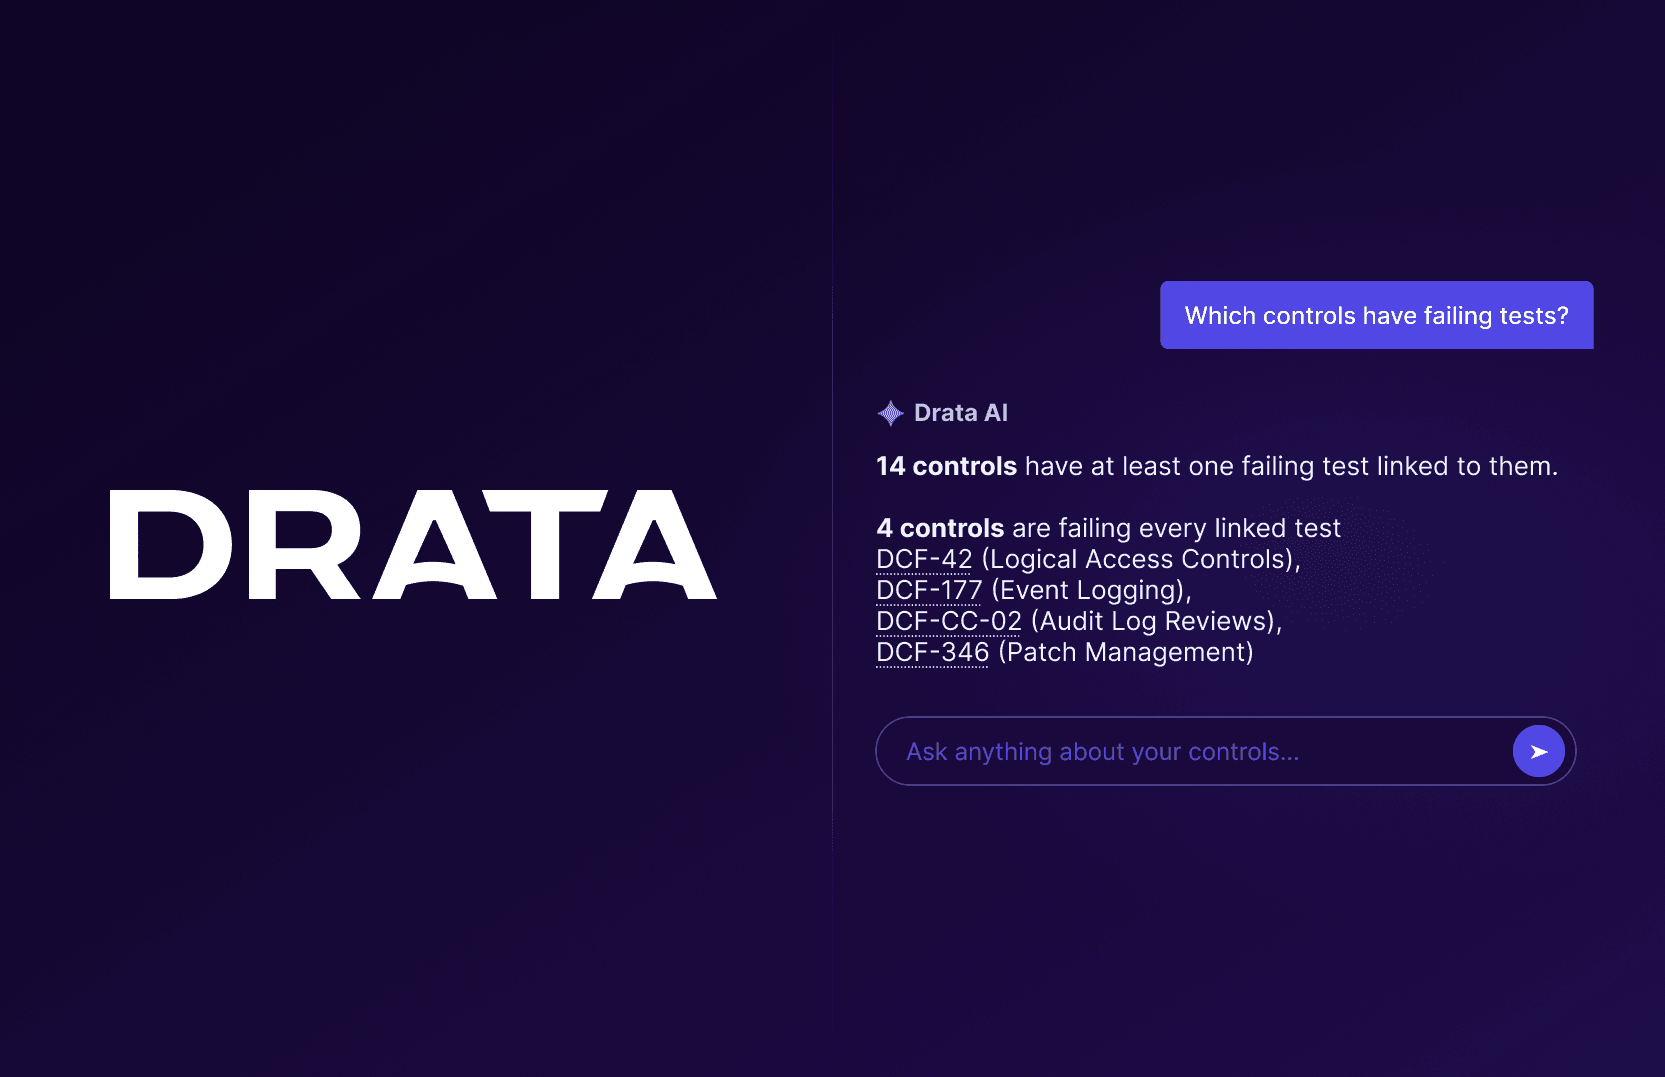
Task: Click the bold '4 controls' text
Action: pos(940,528)
